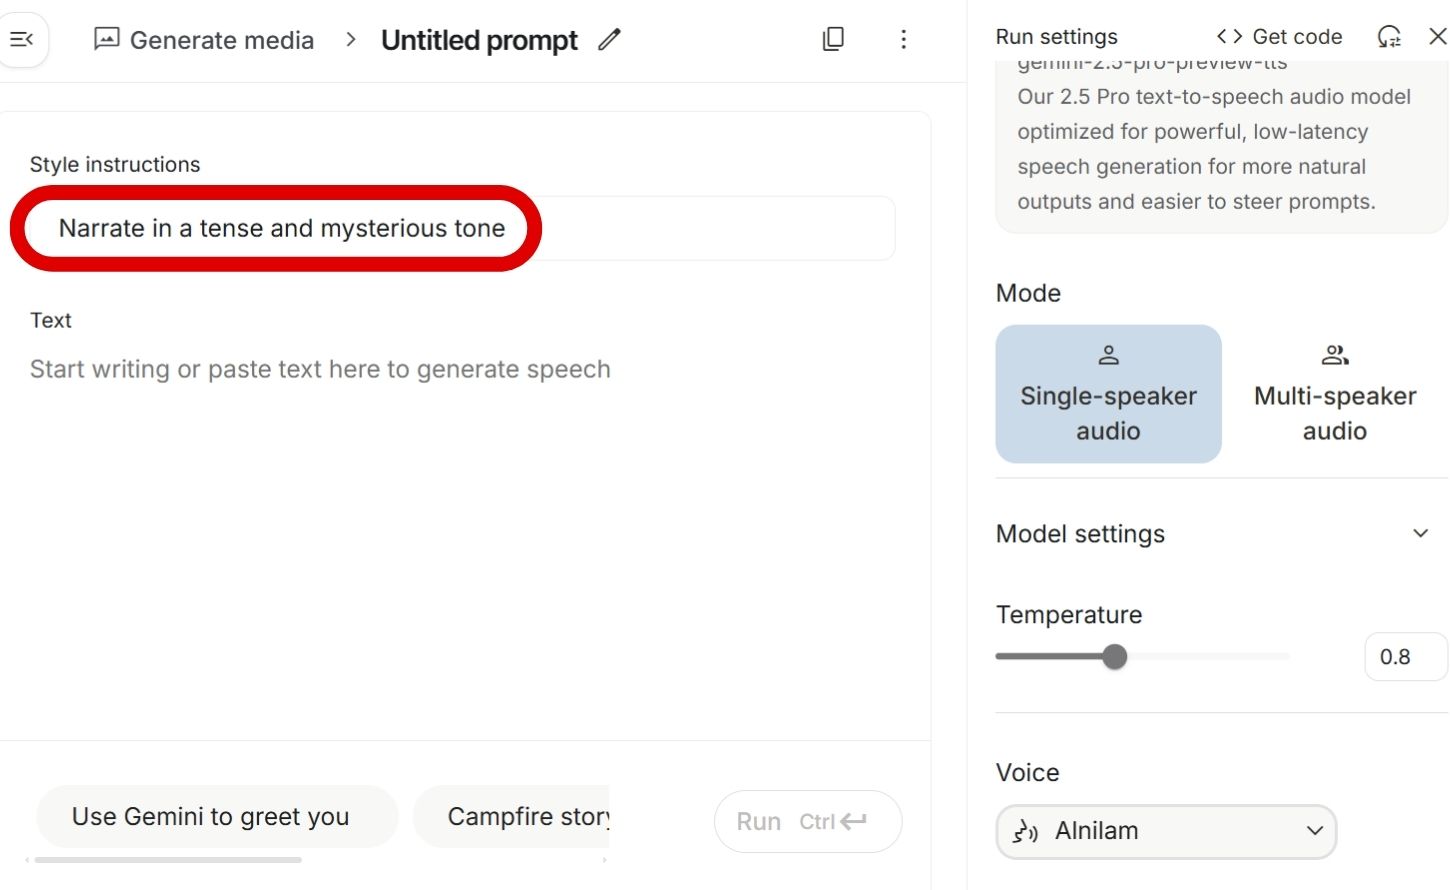
Task: Open the Alnilam voice dropdown
Action: pyautogui.click(x=1166, y=831)
